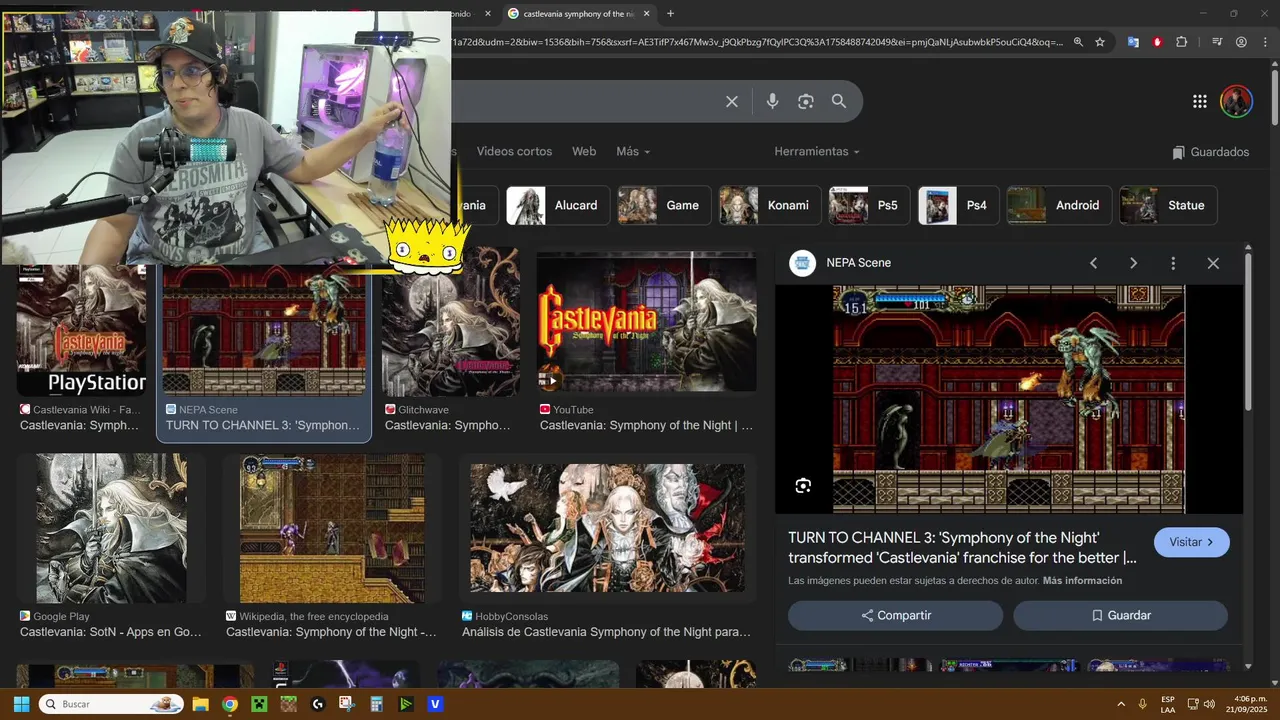Open Chrome from the taskbar
Screen dimensions: 1280x720
point(230,704)
